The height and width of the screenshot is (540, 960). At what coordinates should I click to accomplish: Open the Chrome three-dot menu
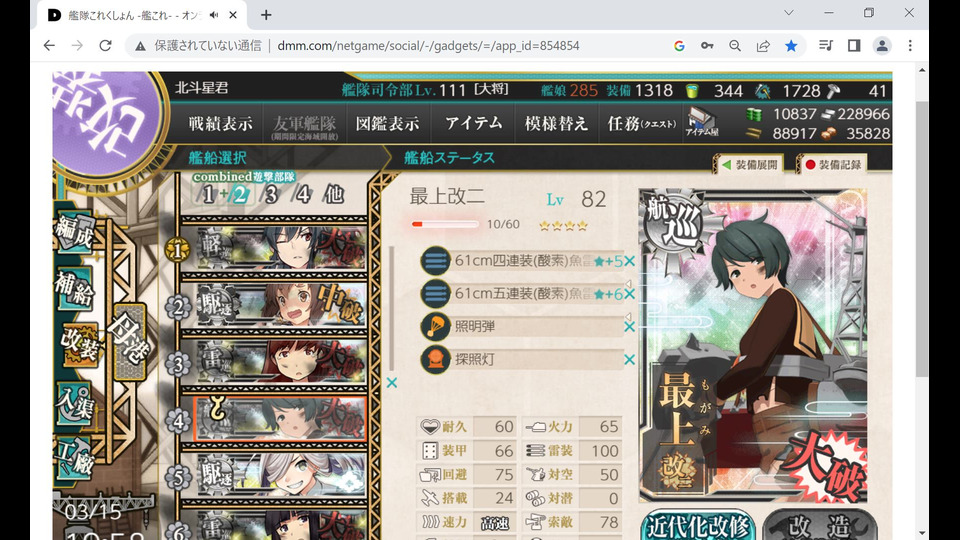click(910, 46)
